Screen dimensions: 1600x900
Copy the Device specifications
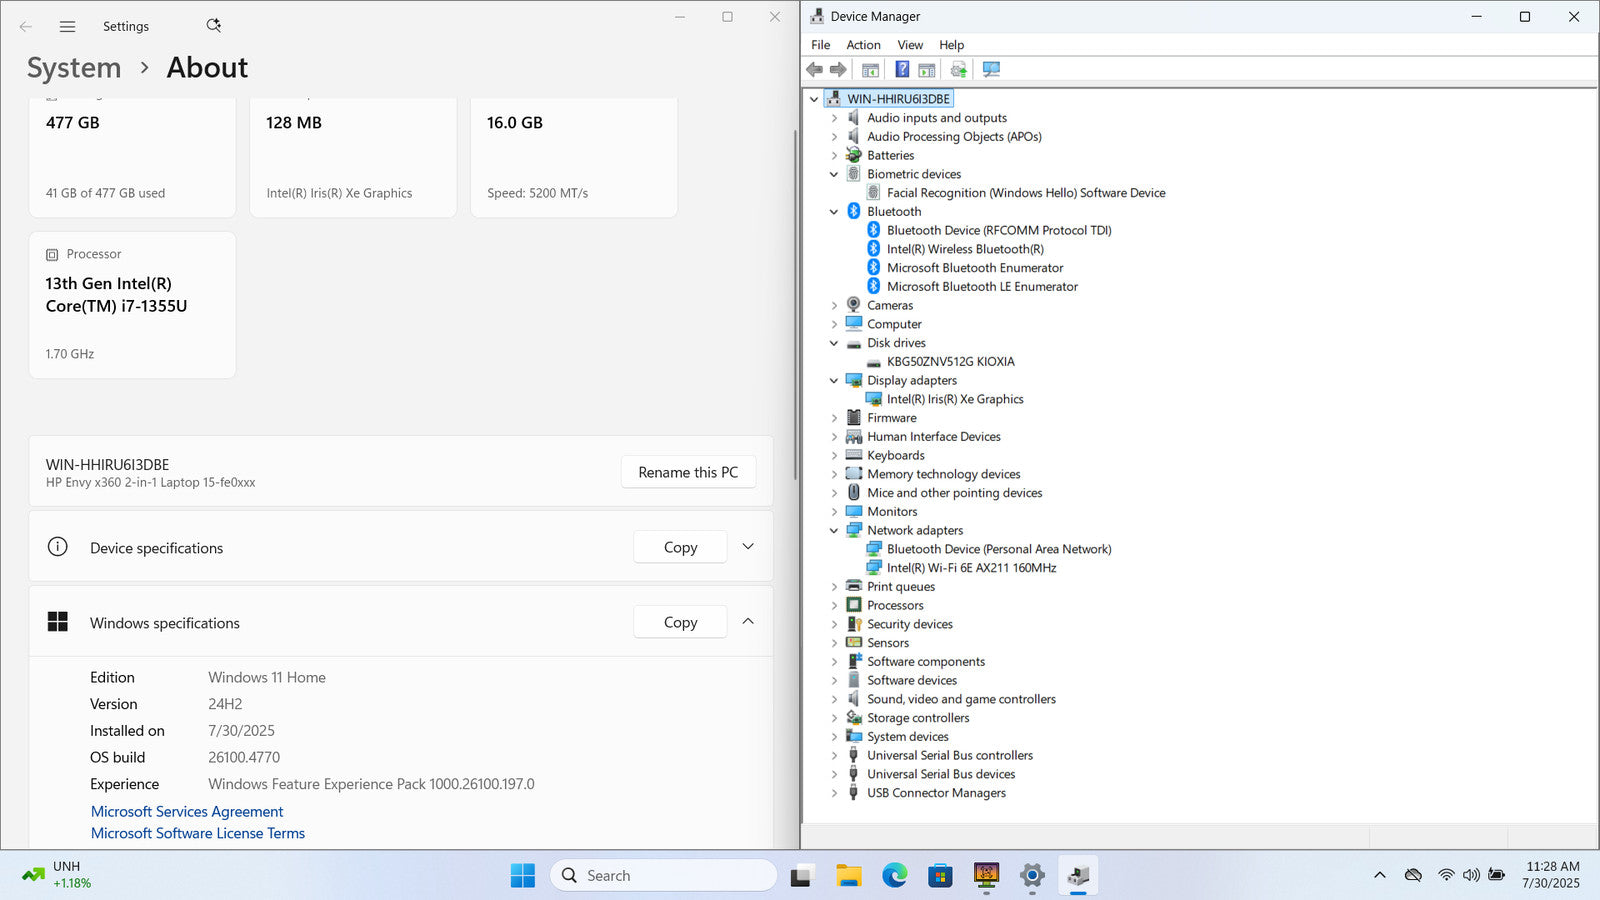(680, 547)
